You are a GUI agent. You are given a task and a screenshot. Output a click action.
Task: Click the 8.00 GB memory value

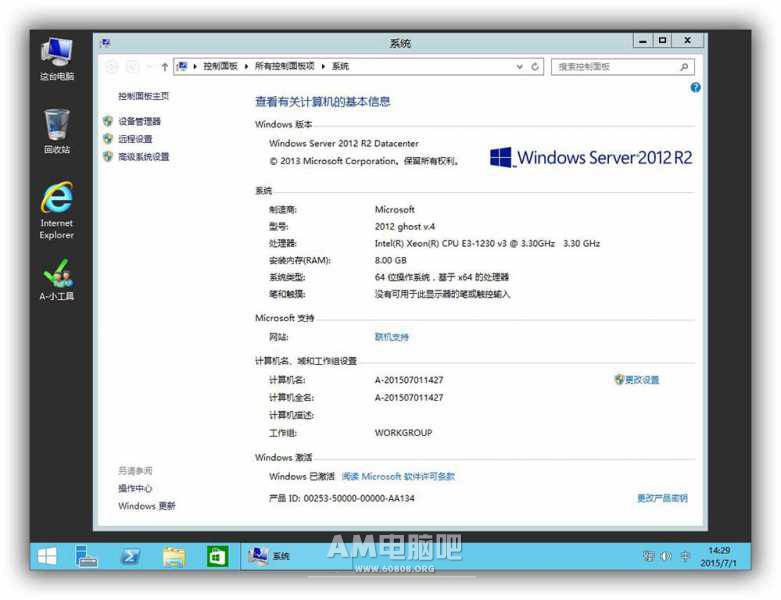pyautogui.click(x=390, y=260)
